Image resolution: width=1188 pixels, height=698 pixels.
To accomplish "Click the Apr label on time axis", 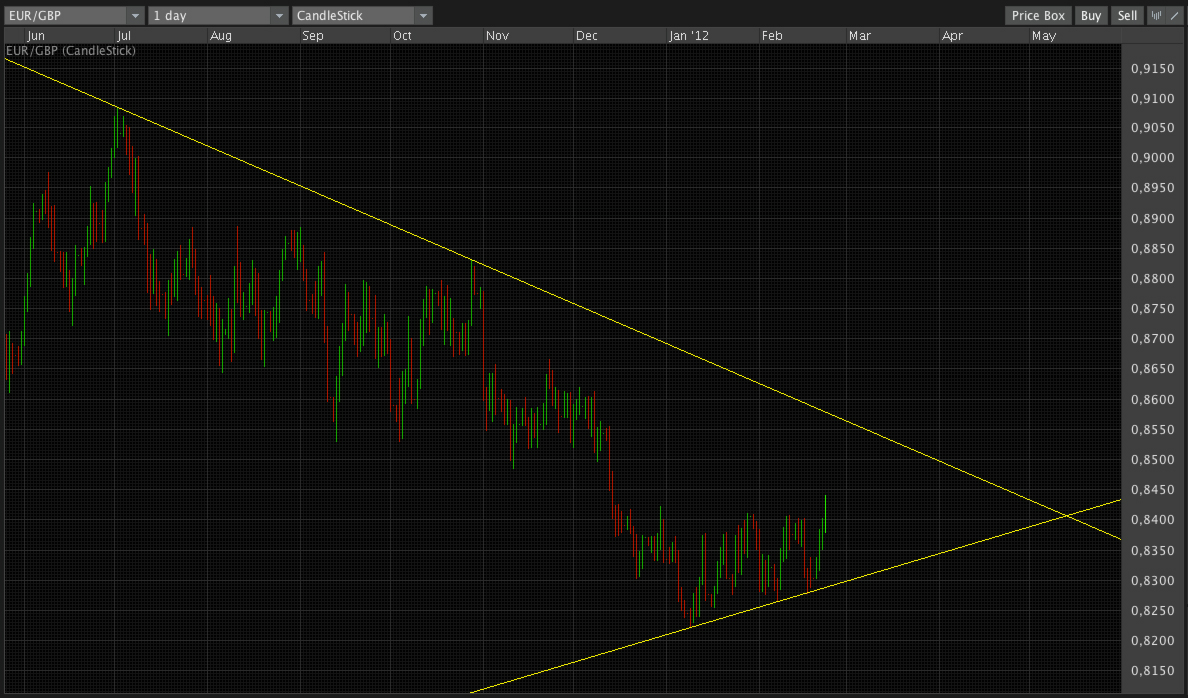I will click(x=952, y=36).
